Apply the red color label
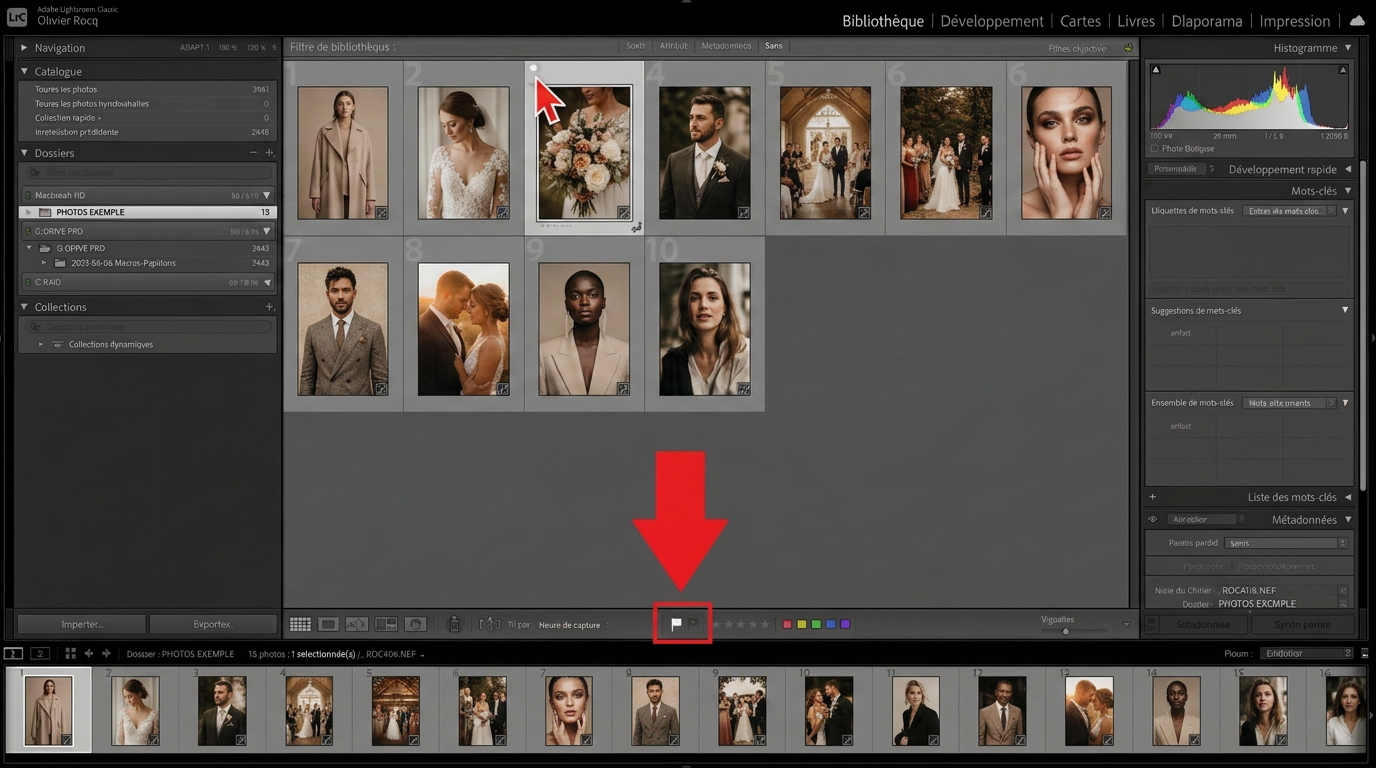This screenshot has height=768, width=1376. pyautogui.click(x=787, y=624)
